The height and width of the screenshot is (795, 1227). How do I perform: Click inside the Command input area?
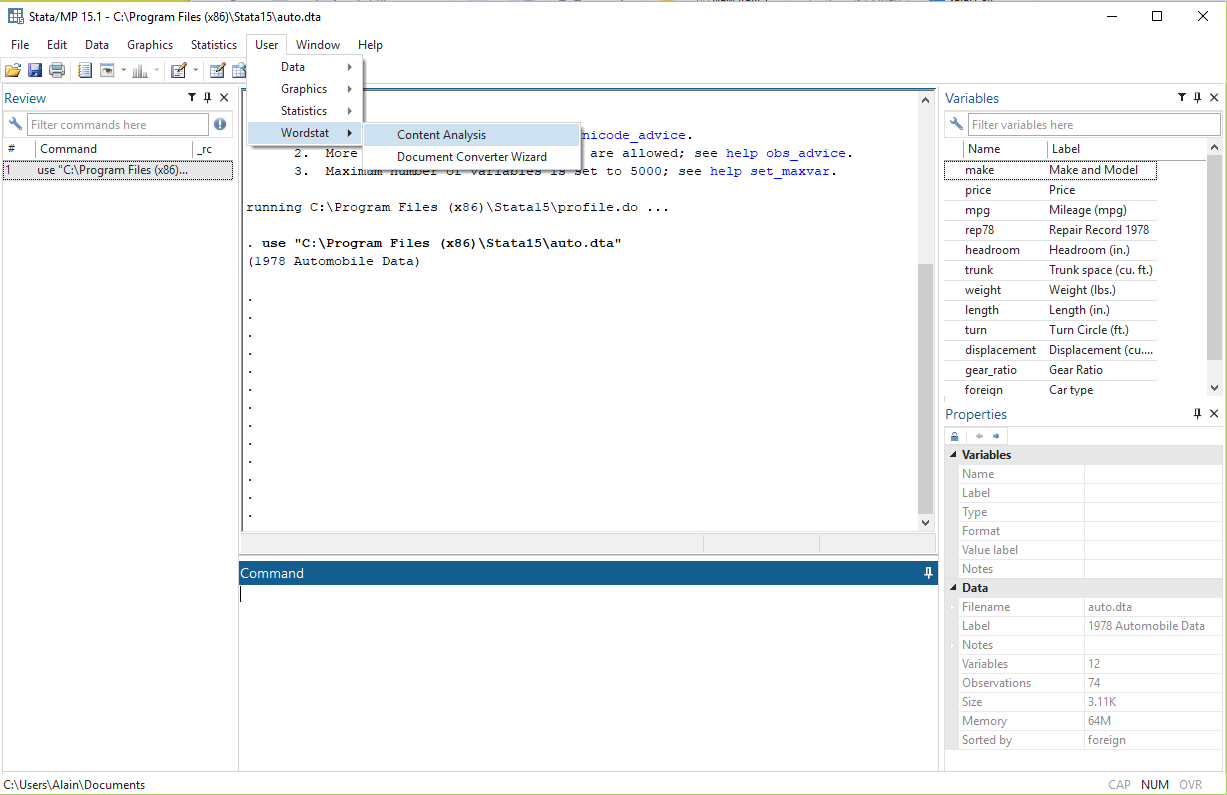tap(588, 676)
